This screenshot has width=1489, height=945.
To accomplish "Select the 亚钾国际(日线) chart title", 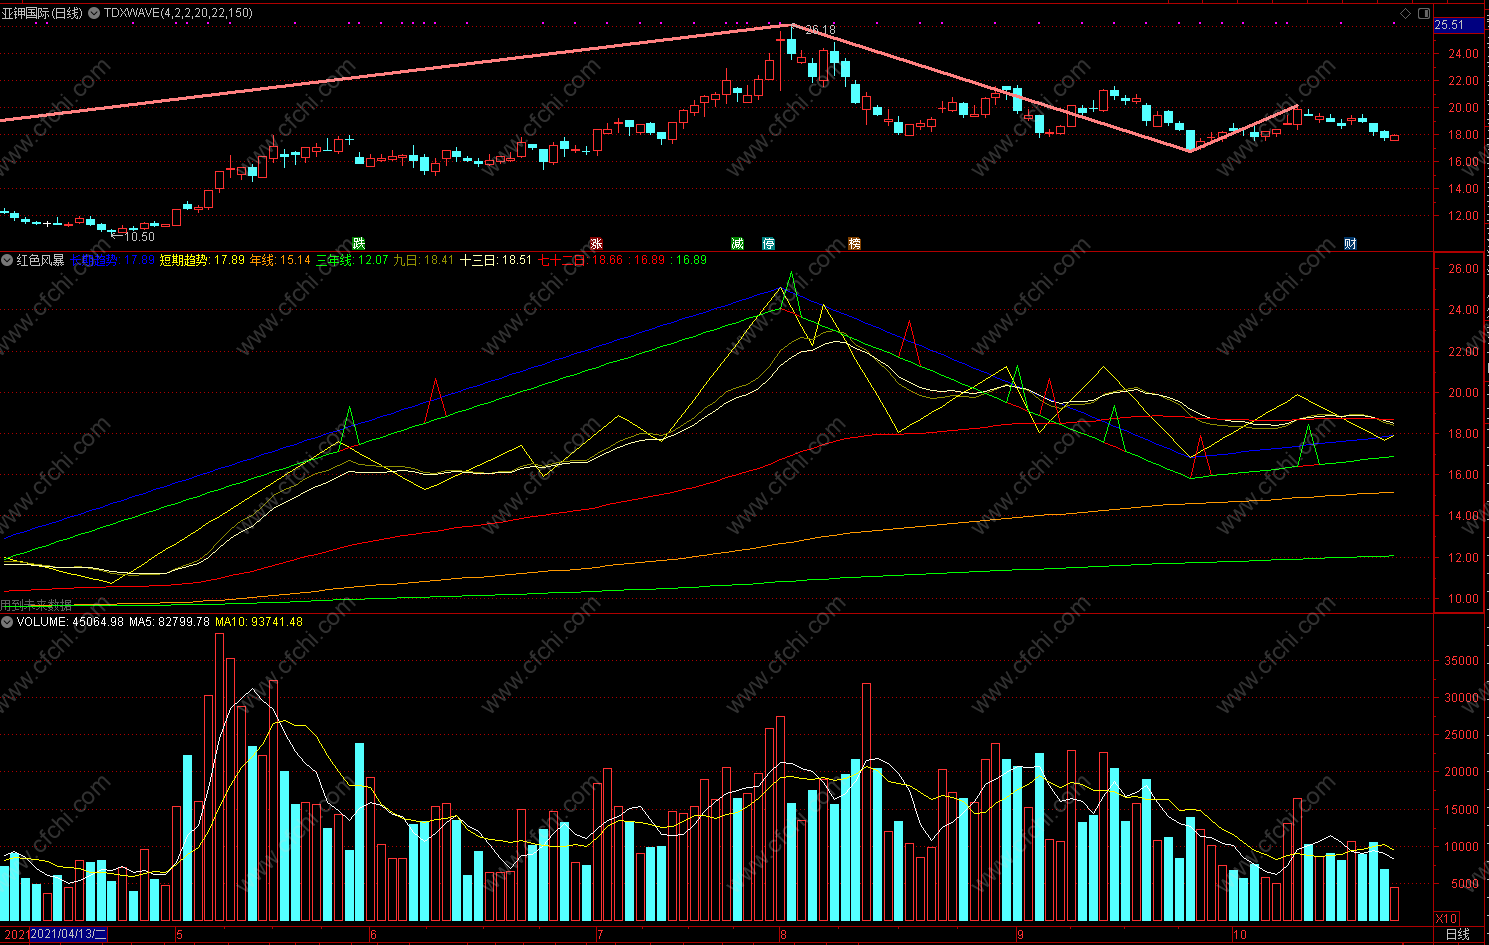I will 42,13.
